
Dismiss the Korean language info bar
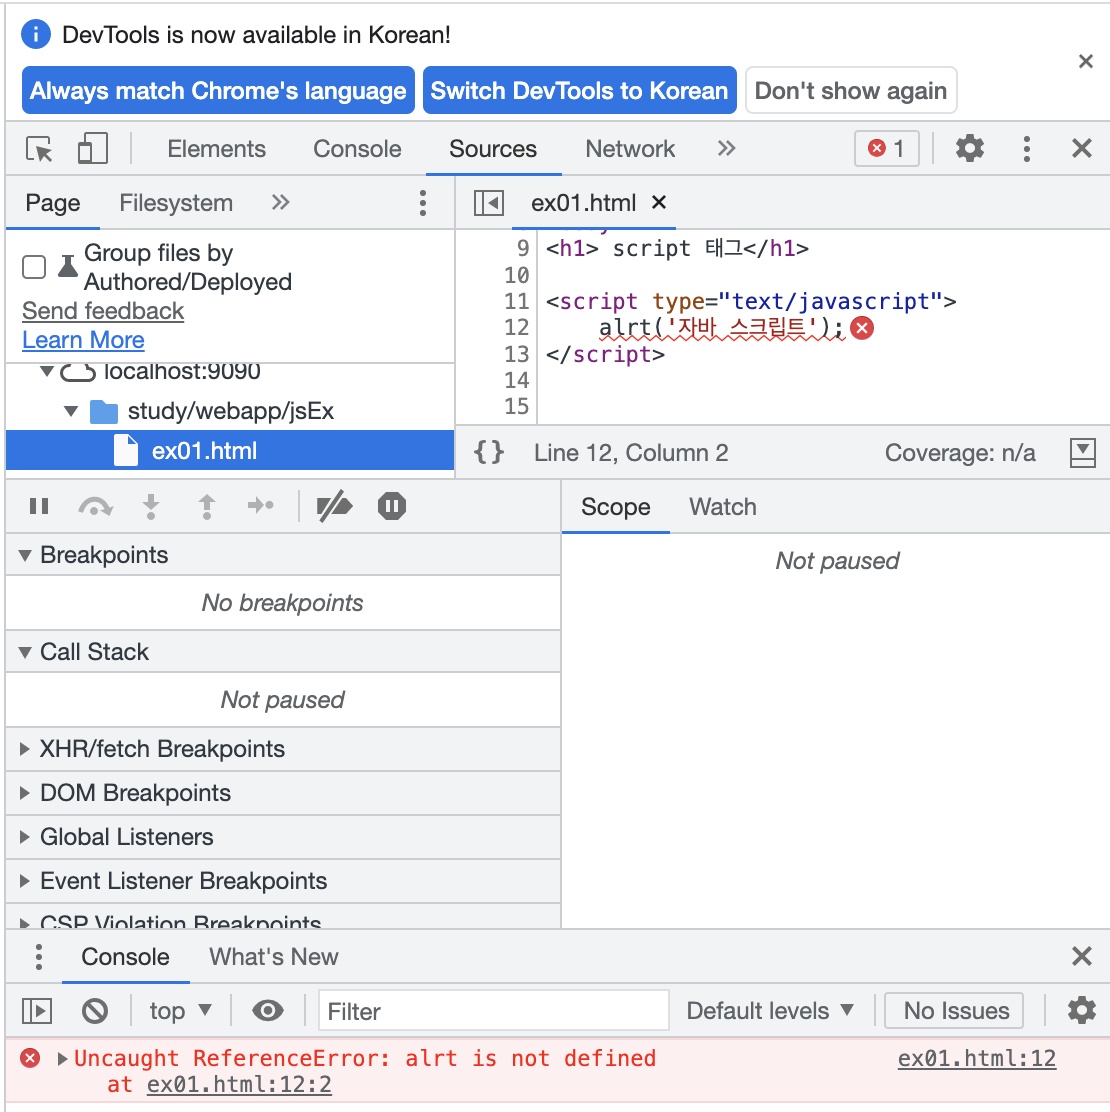(1085, 62)
